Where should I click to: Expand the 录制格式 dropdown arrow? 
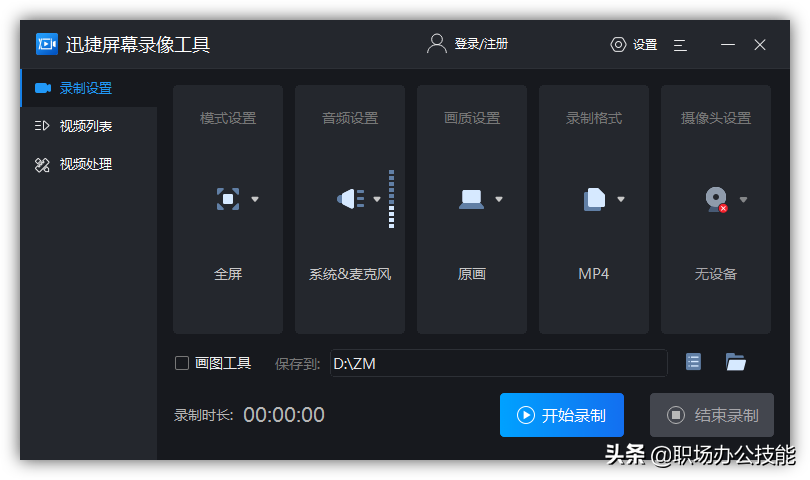621,199
